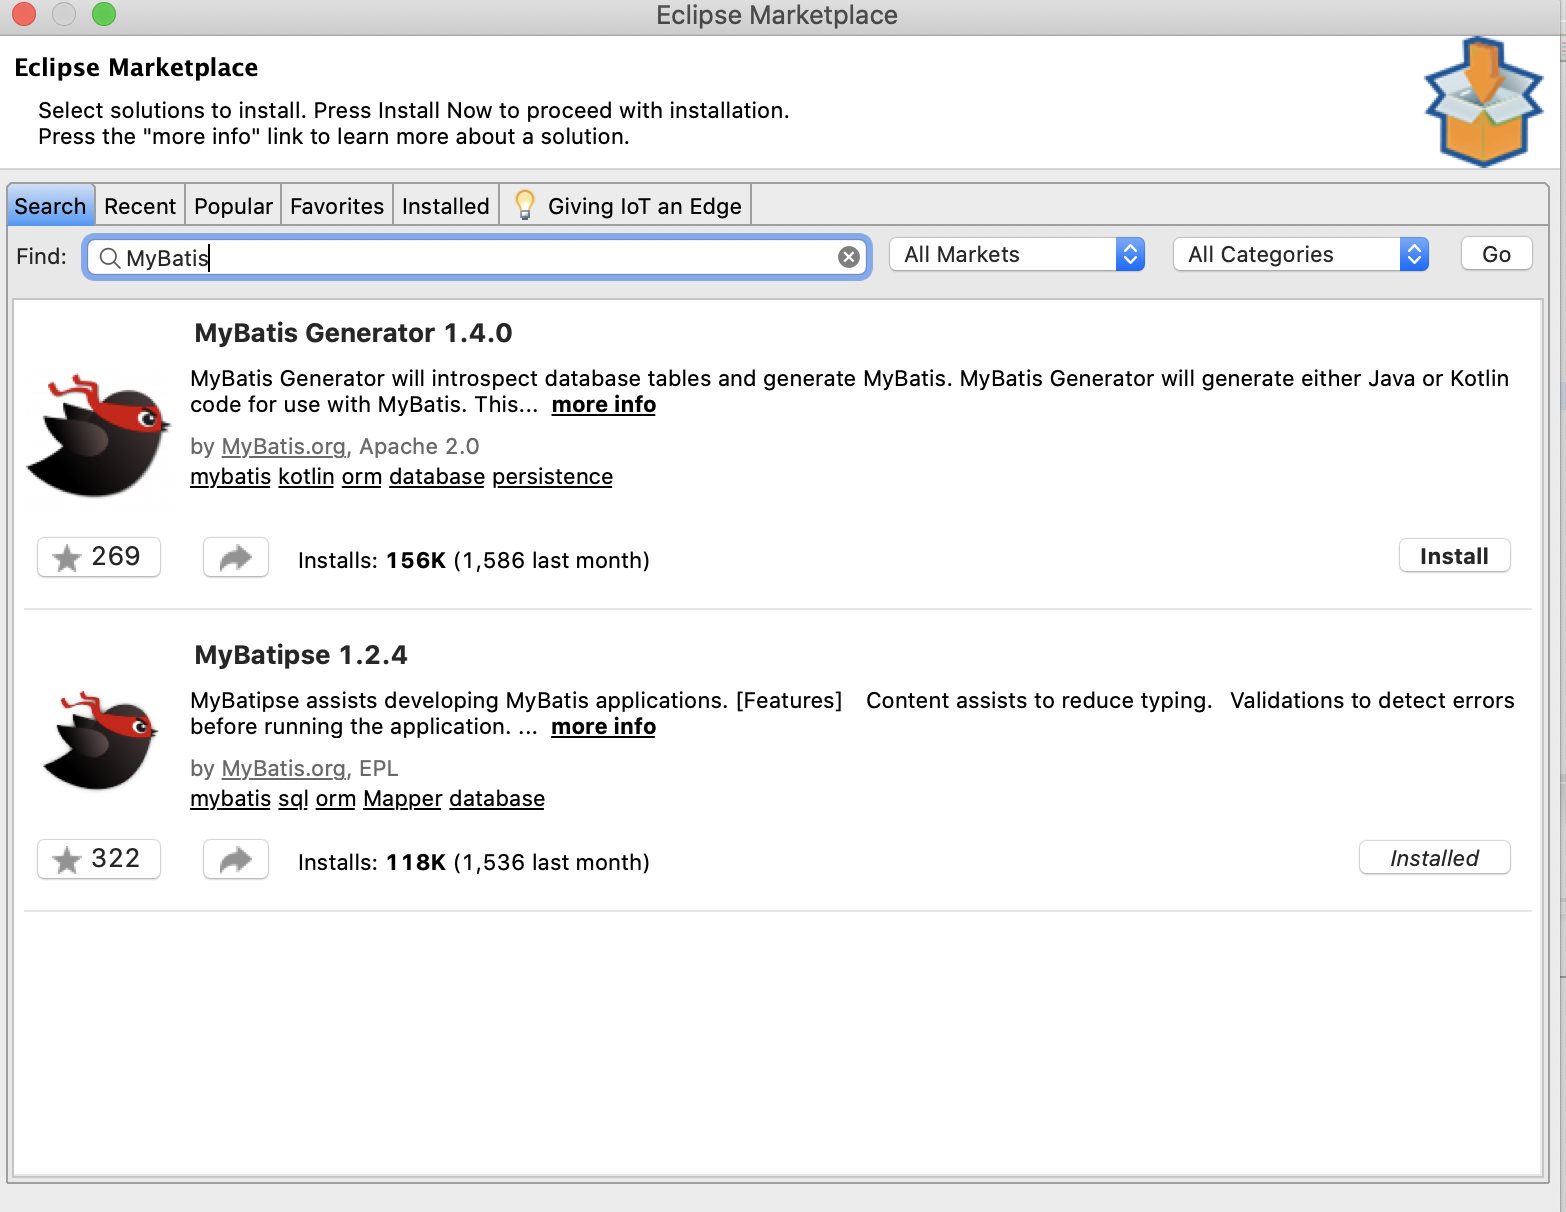The width and height of the screenshot is (1566, 1212).
Task: Click Installs: 156K text
Action: point(372,560)
